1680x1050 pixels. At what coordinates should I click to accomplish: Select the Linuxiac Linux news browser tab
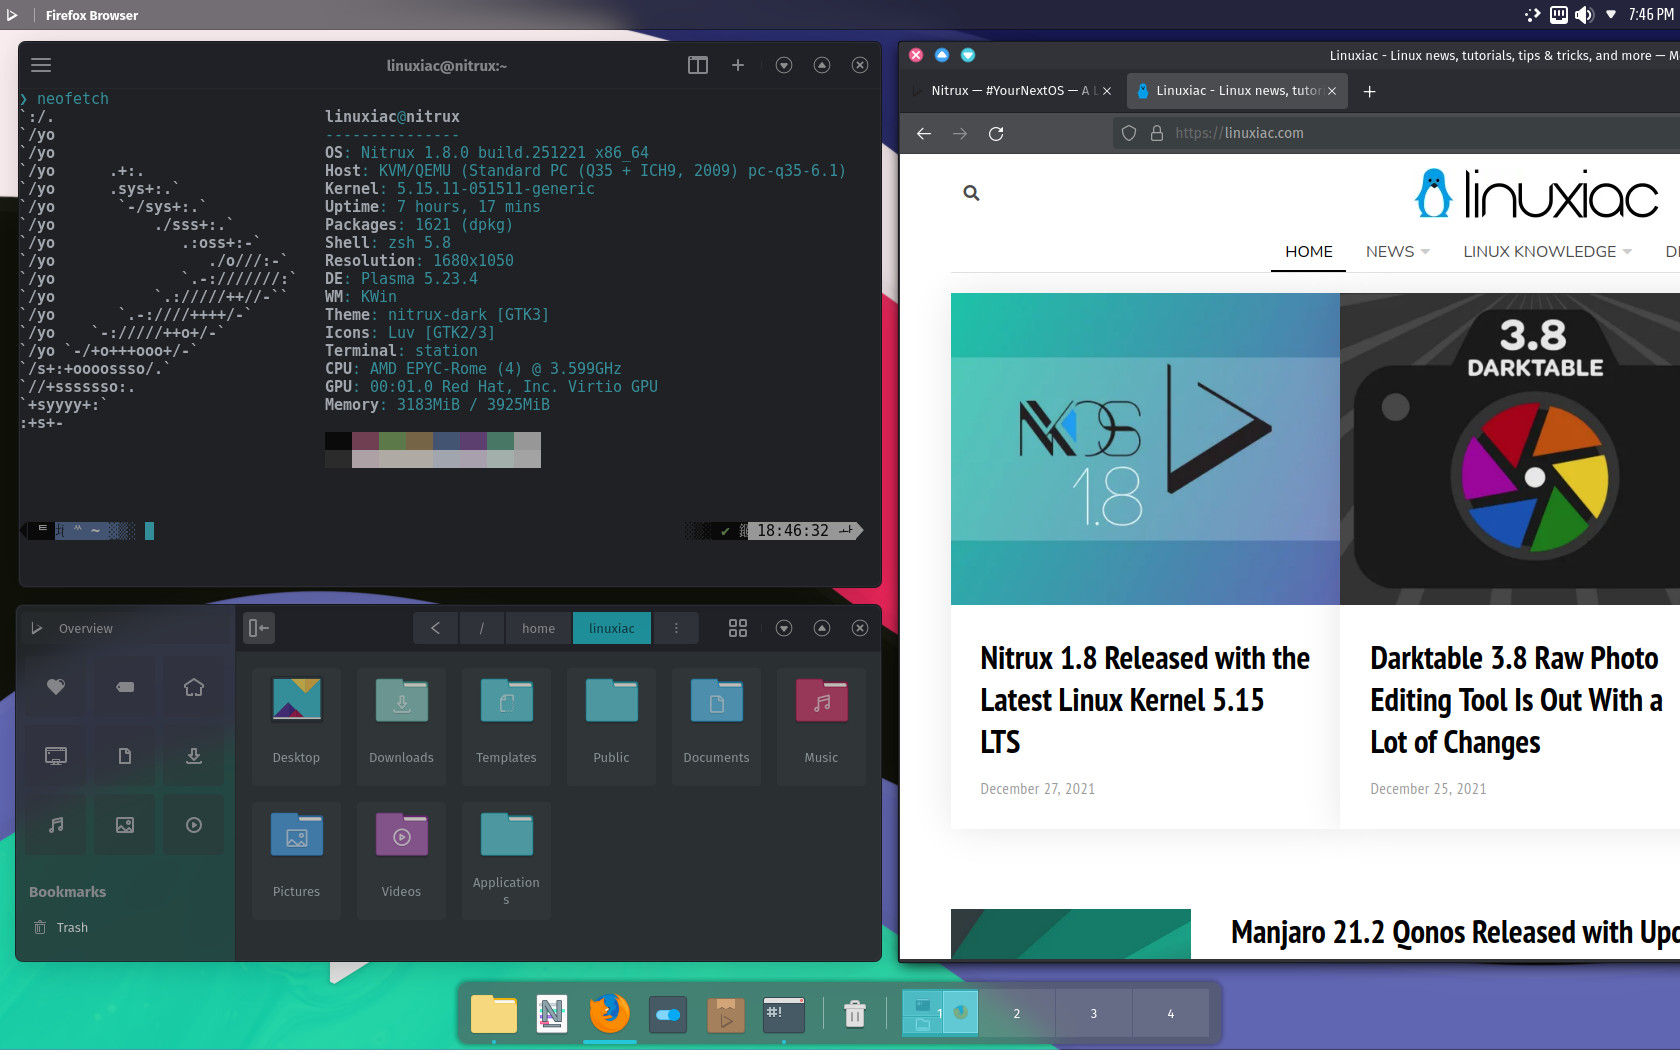pos(1238,90)
